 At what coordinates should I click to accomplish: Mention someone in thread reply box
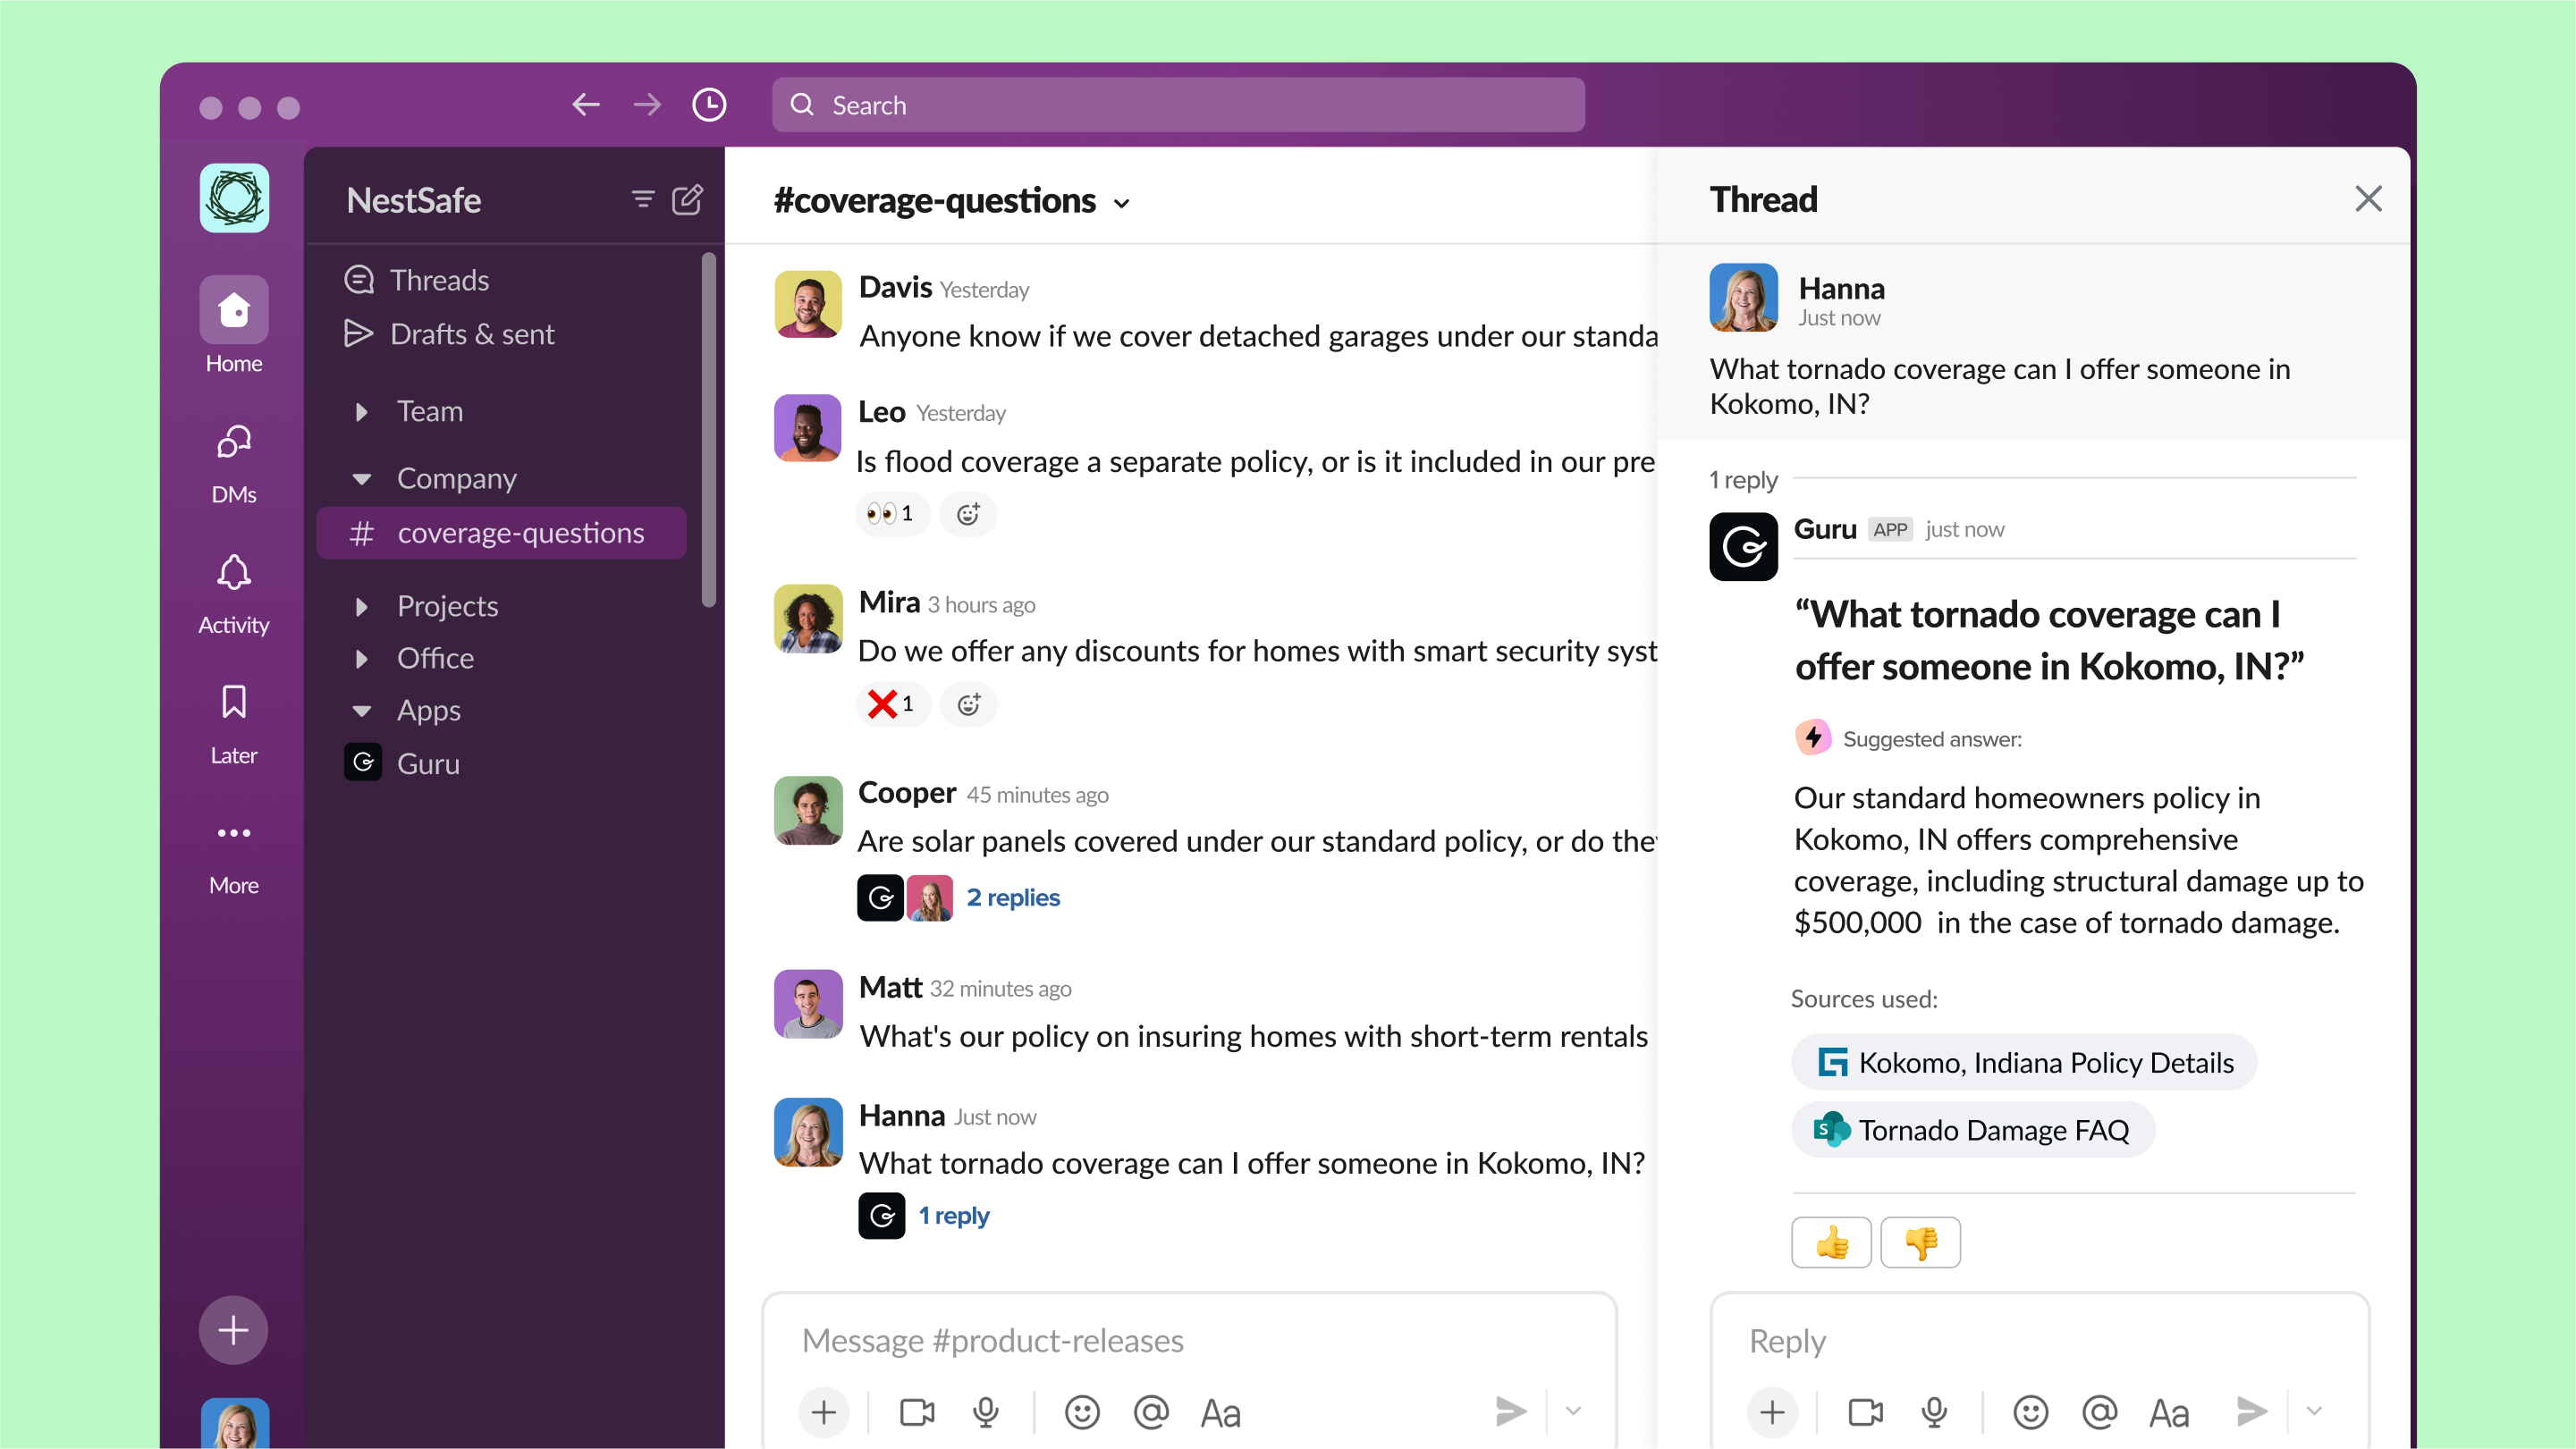click(x=2099, y=1412)
